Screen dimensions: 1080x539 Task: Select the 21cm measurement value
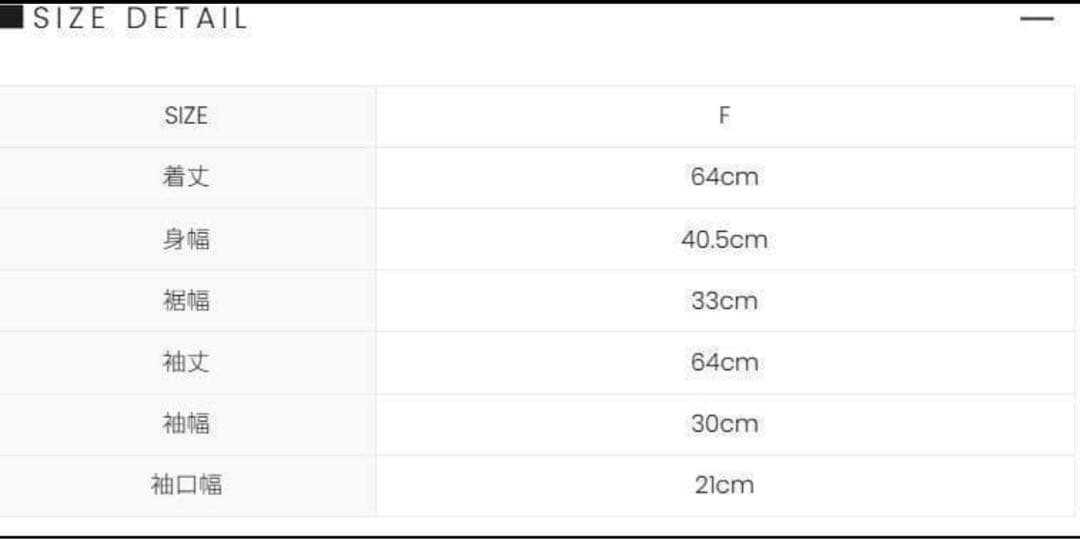[724, 486]
